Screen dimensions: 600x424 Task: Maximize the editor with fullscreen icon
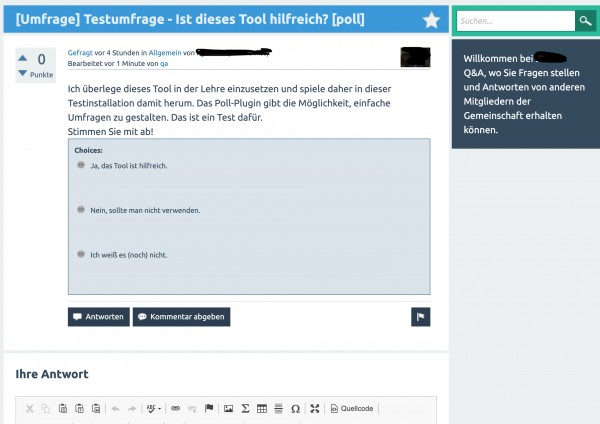pyautogui.click(x=315, y=408)
